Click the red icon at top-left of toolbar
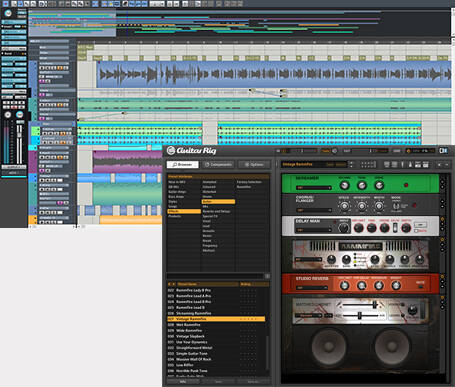455x387 pixels. 6,4
